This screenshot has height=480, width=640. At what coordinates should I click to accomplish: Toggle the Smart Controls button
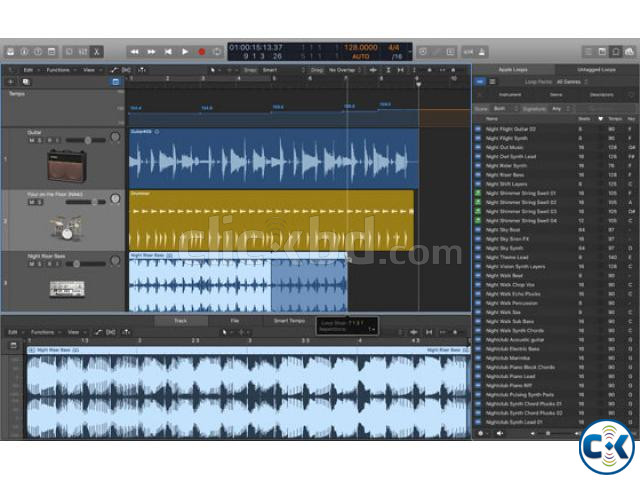tap(69, 52)
